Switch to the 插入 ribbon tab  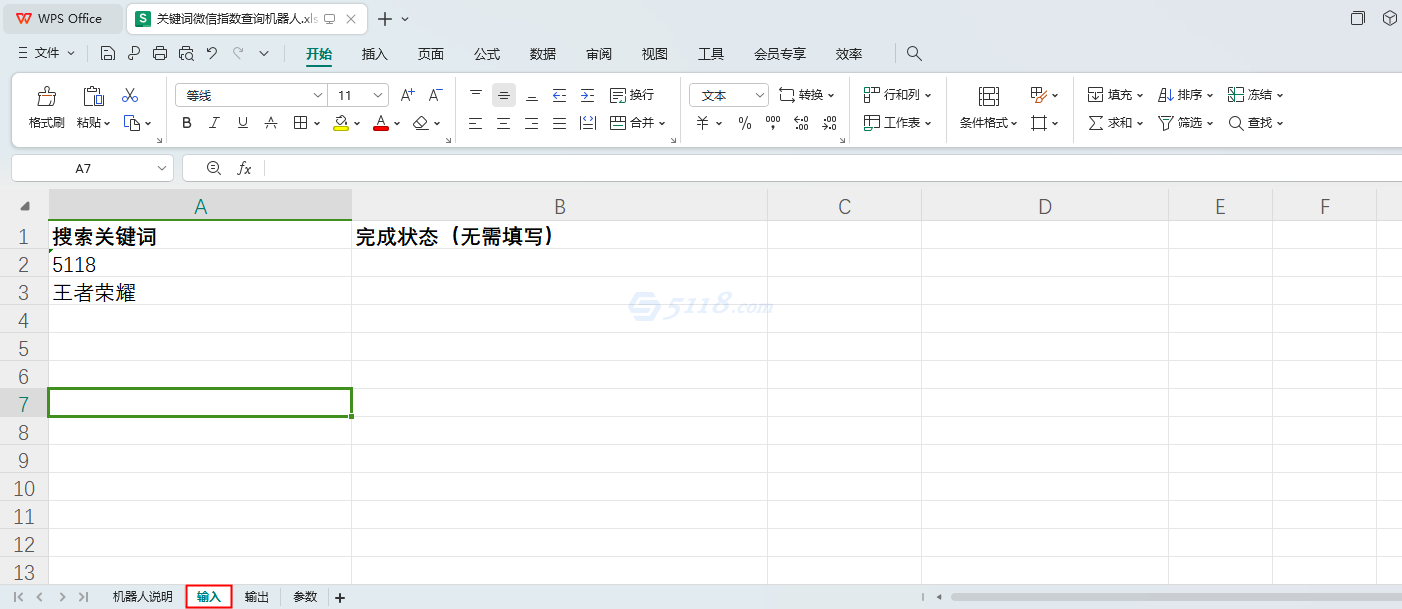click(x=375, y=54)
